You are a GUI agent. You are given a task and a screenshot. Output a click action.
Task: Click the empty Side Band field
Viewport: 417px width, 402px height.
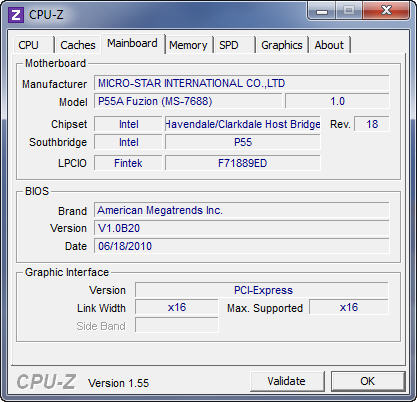pyautogui.click(x=177, y=325)
